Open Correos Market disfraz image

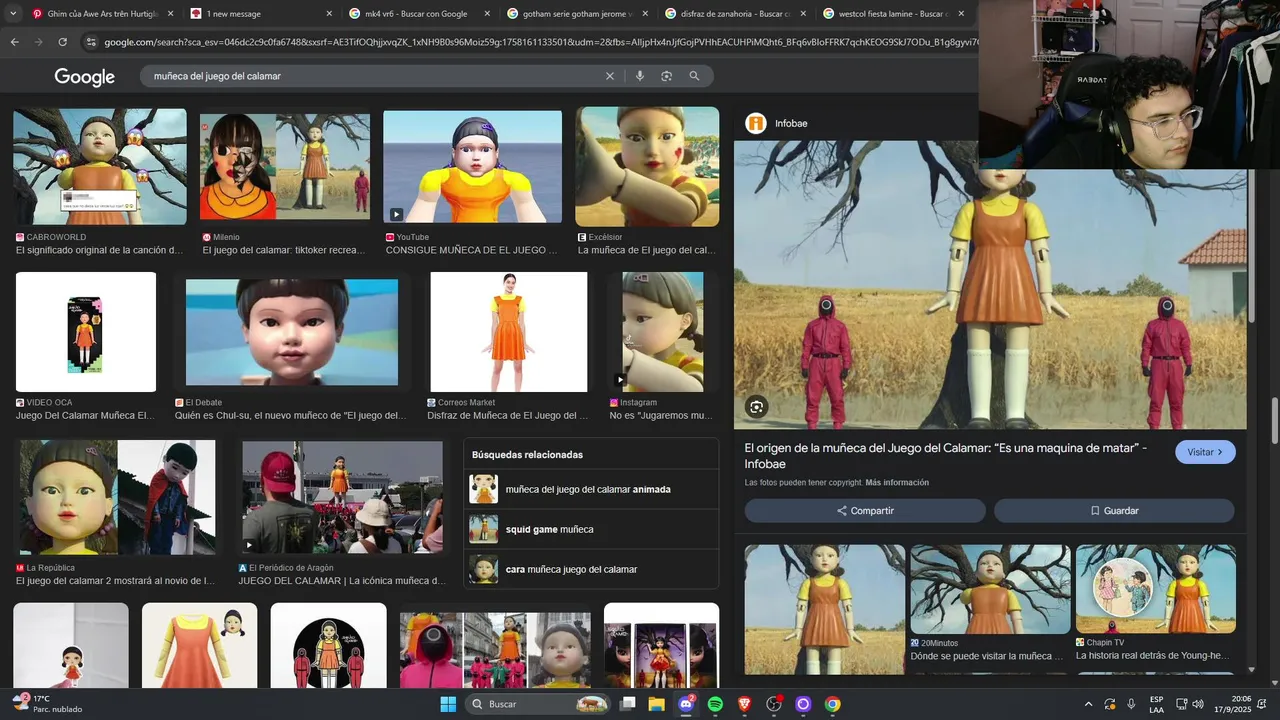pyautogui.click(x=509, y=332)
